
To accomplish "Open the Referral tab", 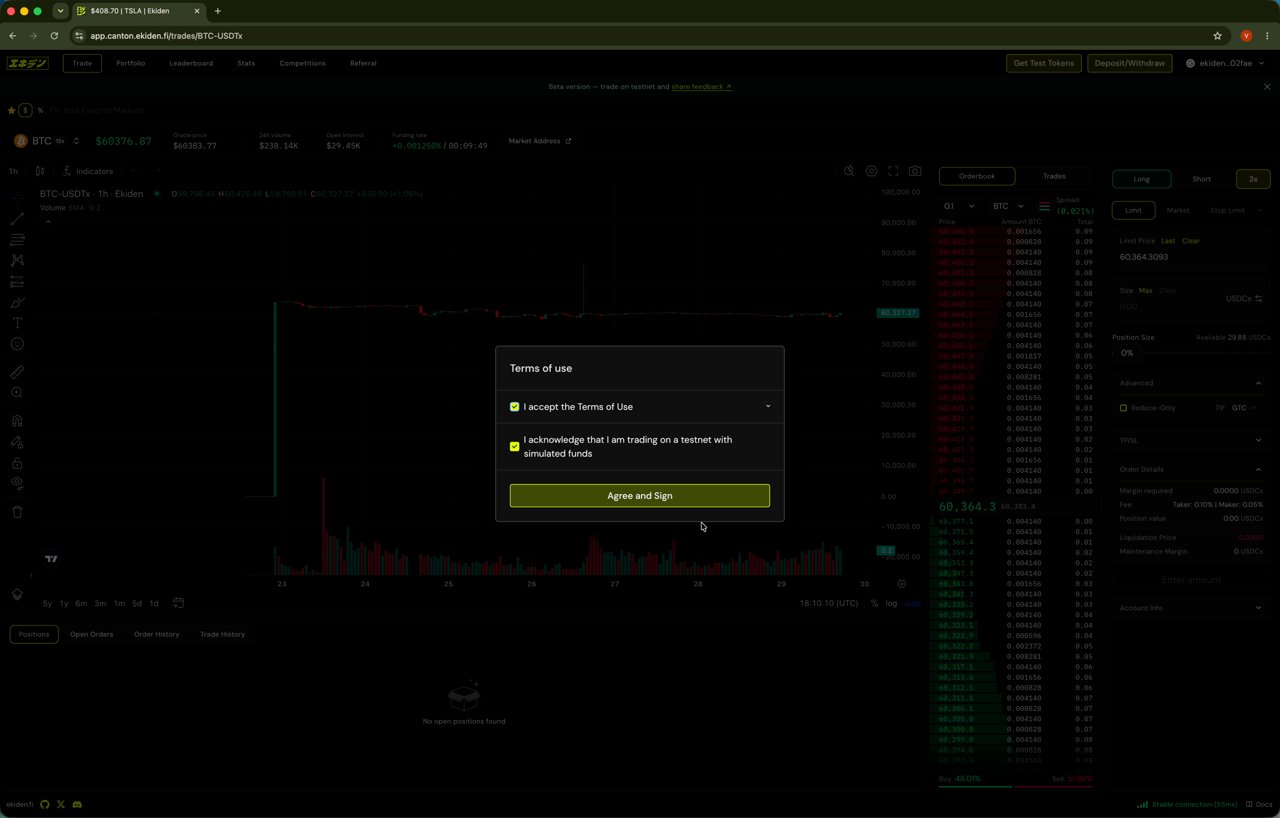I will coord(363,63).
